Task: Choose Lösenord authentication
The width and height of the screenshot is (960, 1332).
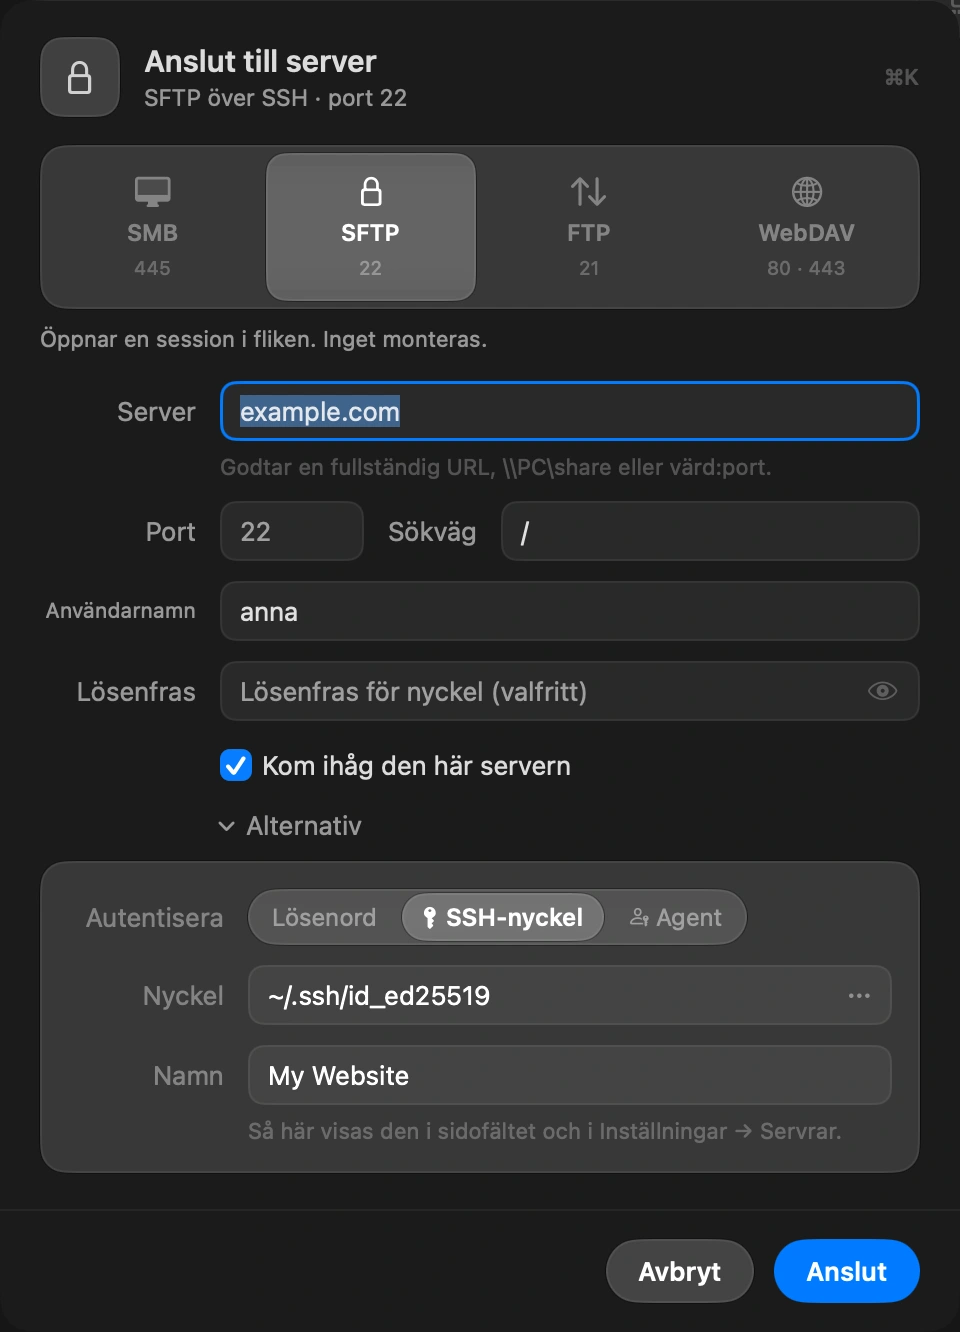Action: pyautogui.click(x=324, y=917)
